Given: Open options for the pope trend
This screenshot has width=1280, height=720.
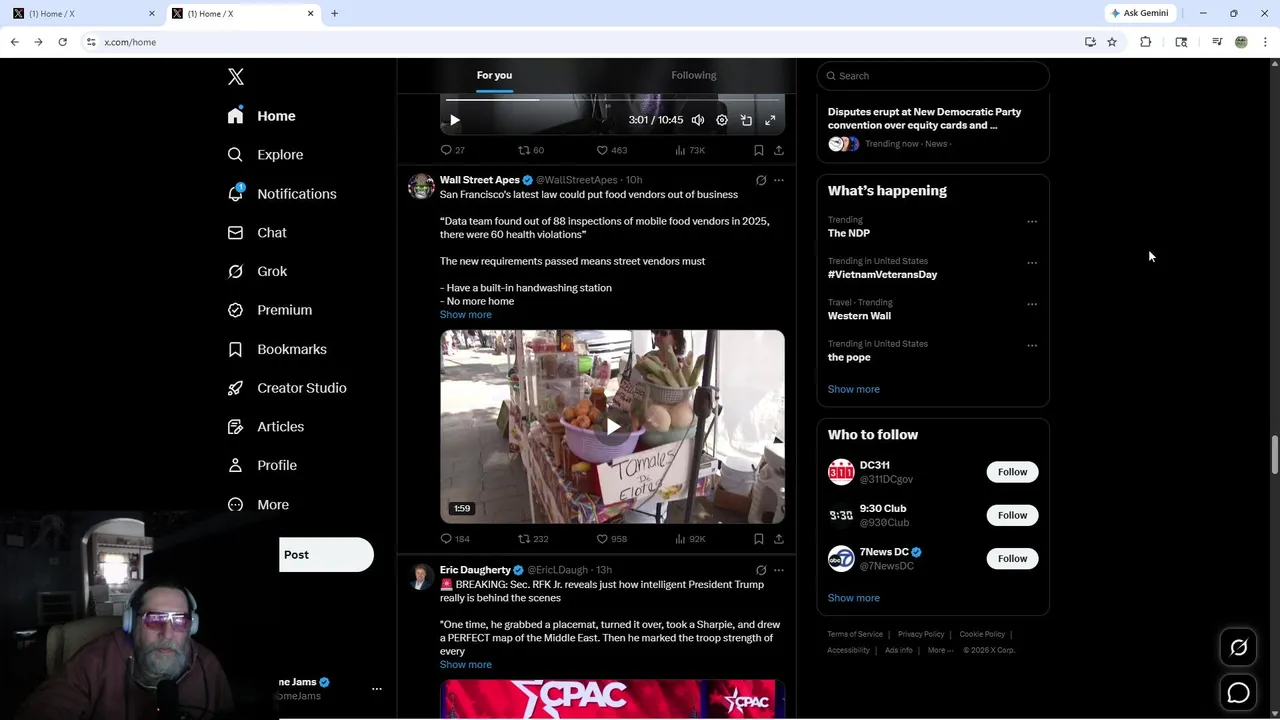Looking at the screenshot, I should click(x=1032, y=346).
